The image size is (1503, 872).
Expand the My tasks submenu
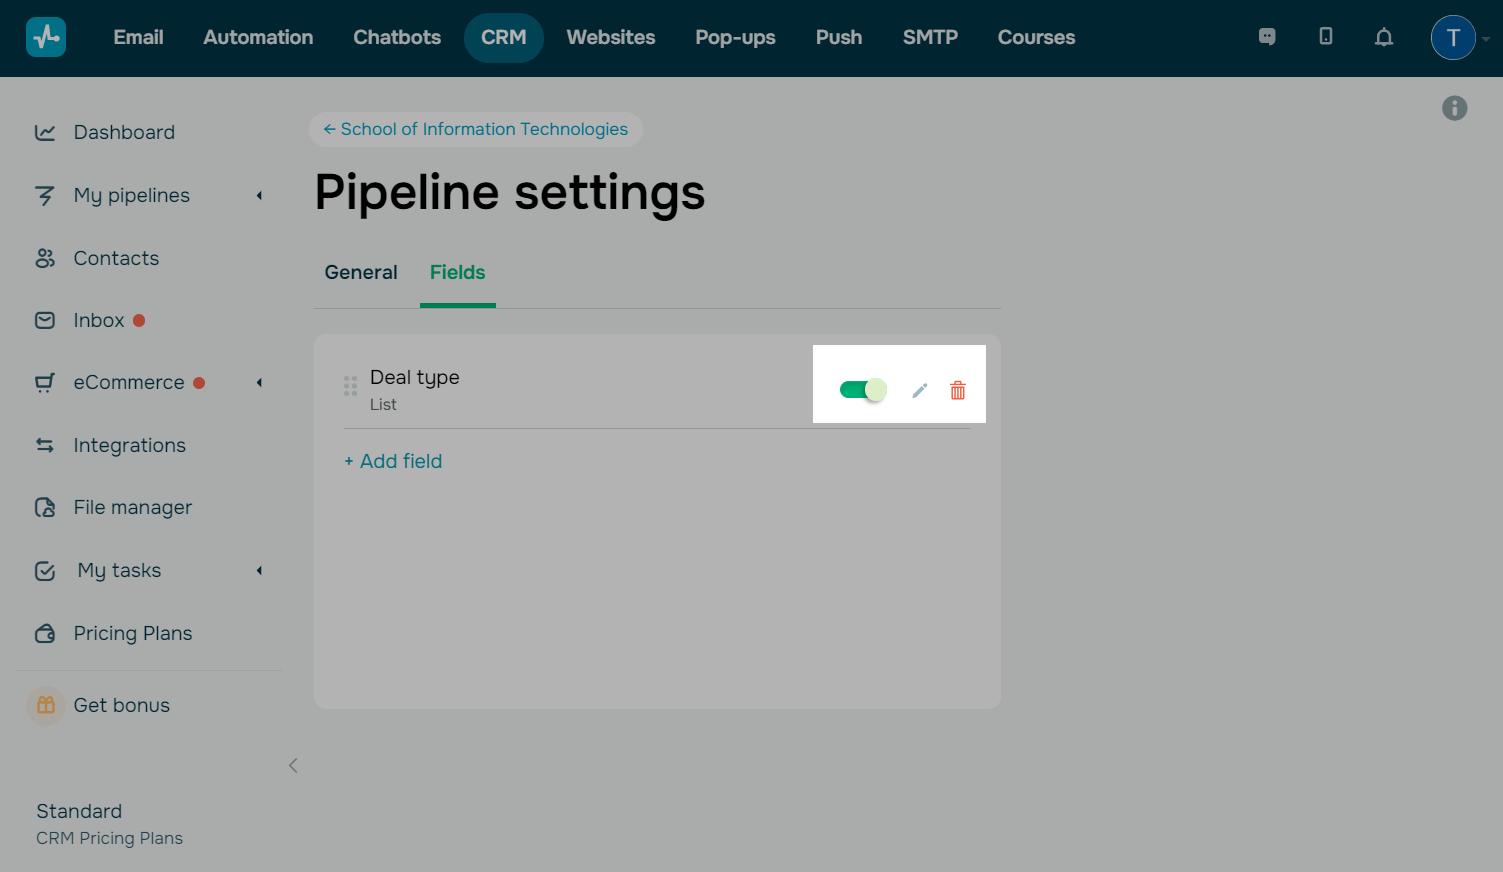tap(259, 571)
